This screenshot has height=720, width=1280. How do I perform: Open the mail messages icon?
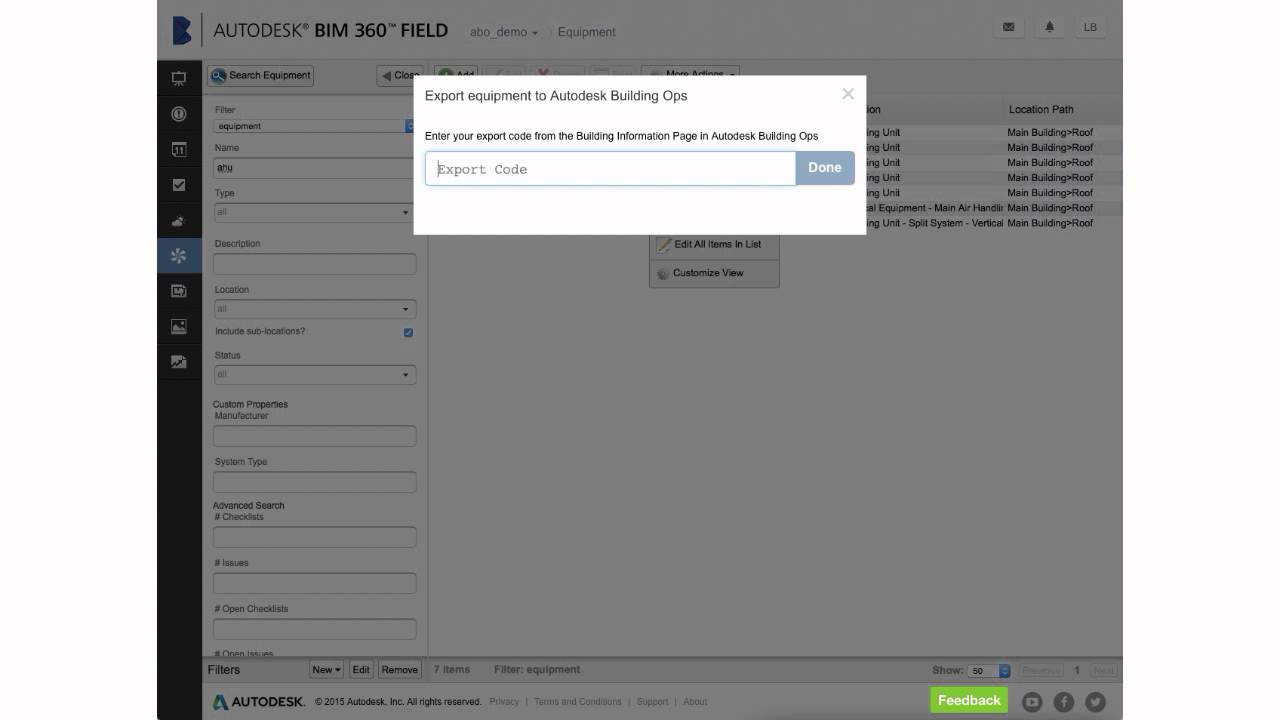click(x=1008, y=28)
